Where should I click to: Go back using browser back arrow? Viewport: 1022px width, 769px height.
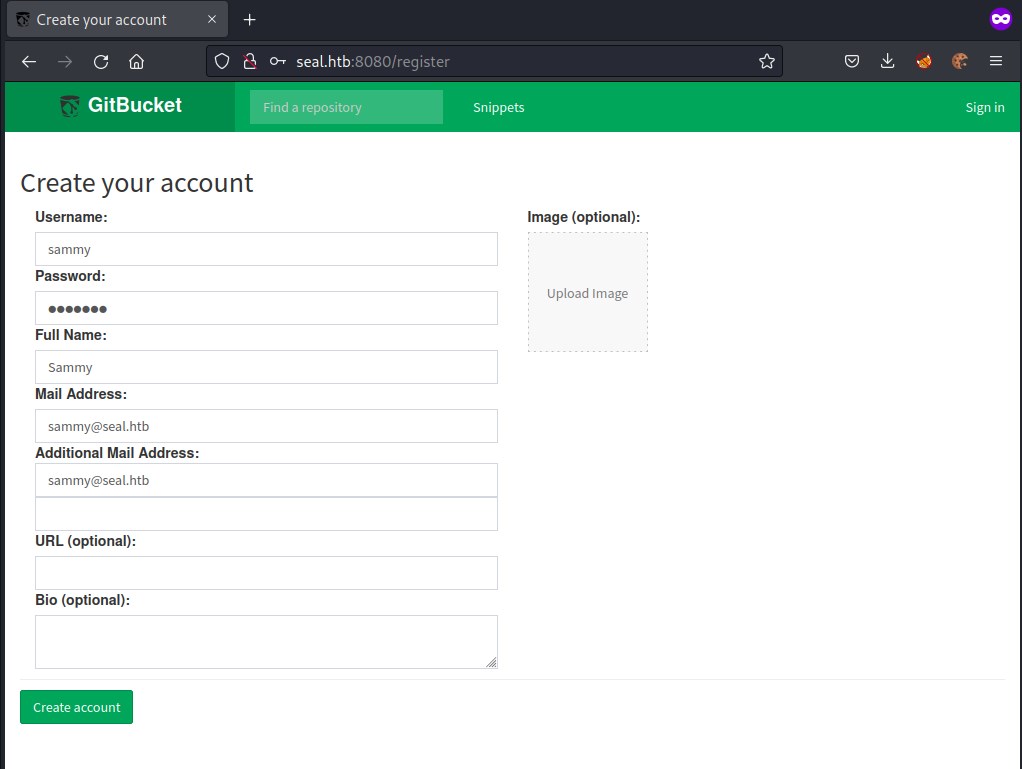[29, 62]
